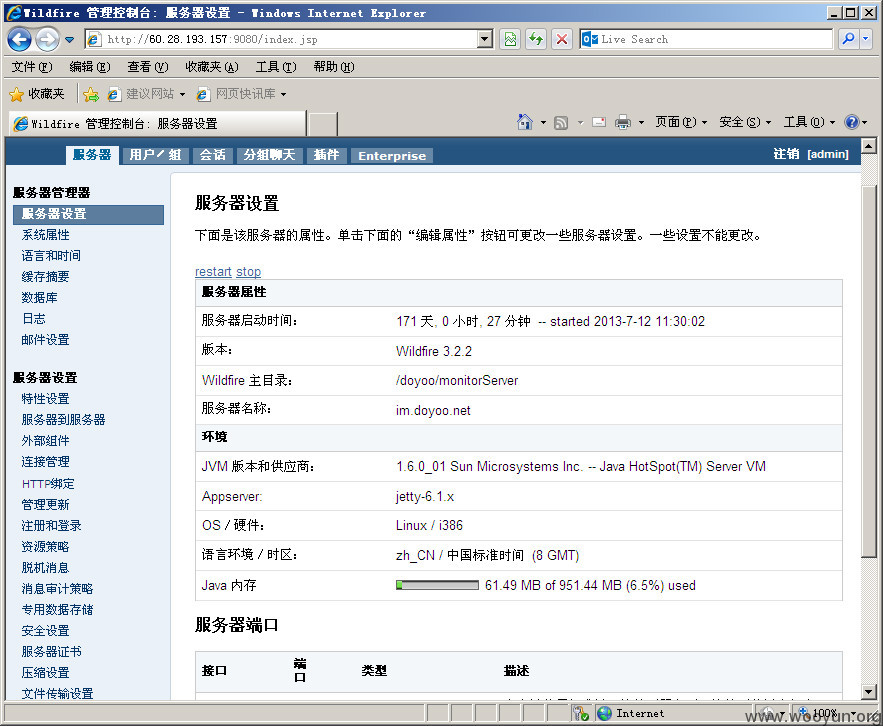883x726 pixels.
Task: Open HTTP绑定 in the sidebar
Action: click(48, 483)
